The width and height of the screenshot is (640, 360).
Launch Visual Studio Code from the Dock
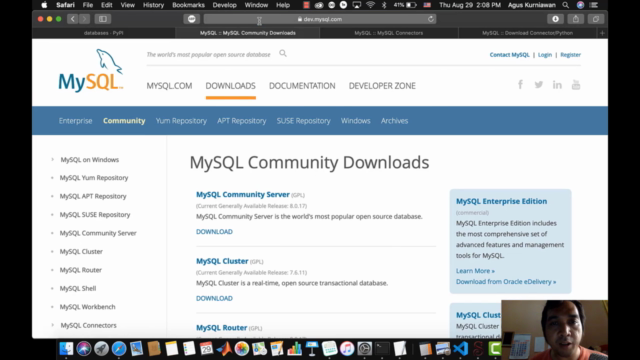pyautogui.click(x=460, y=349)
